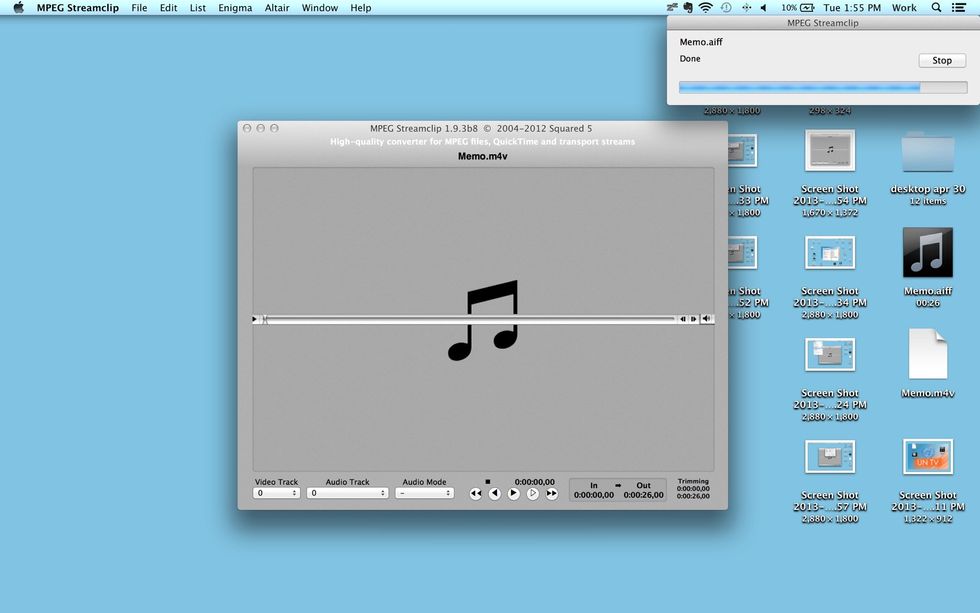Play the Memo.m4v clip
The height and width of the screenshot is (613, 980).
click(x=514, y=494)
